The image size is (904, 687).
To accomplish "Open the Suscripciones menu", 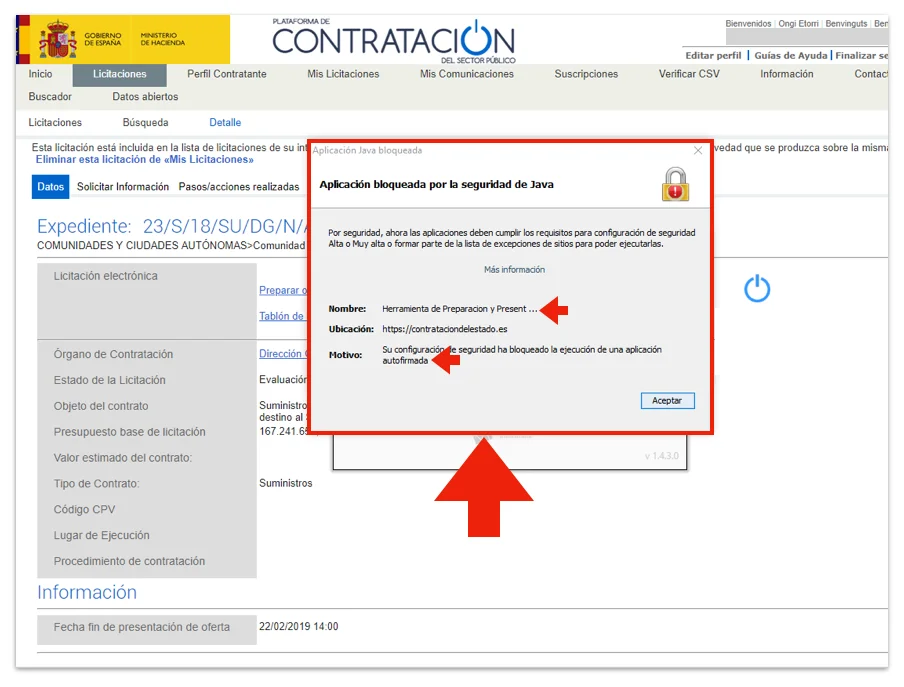I will 586,74.
